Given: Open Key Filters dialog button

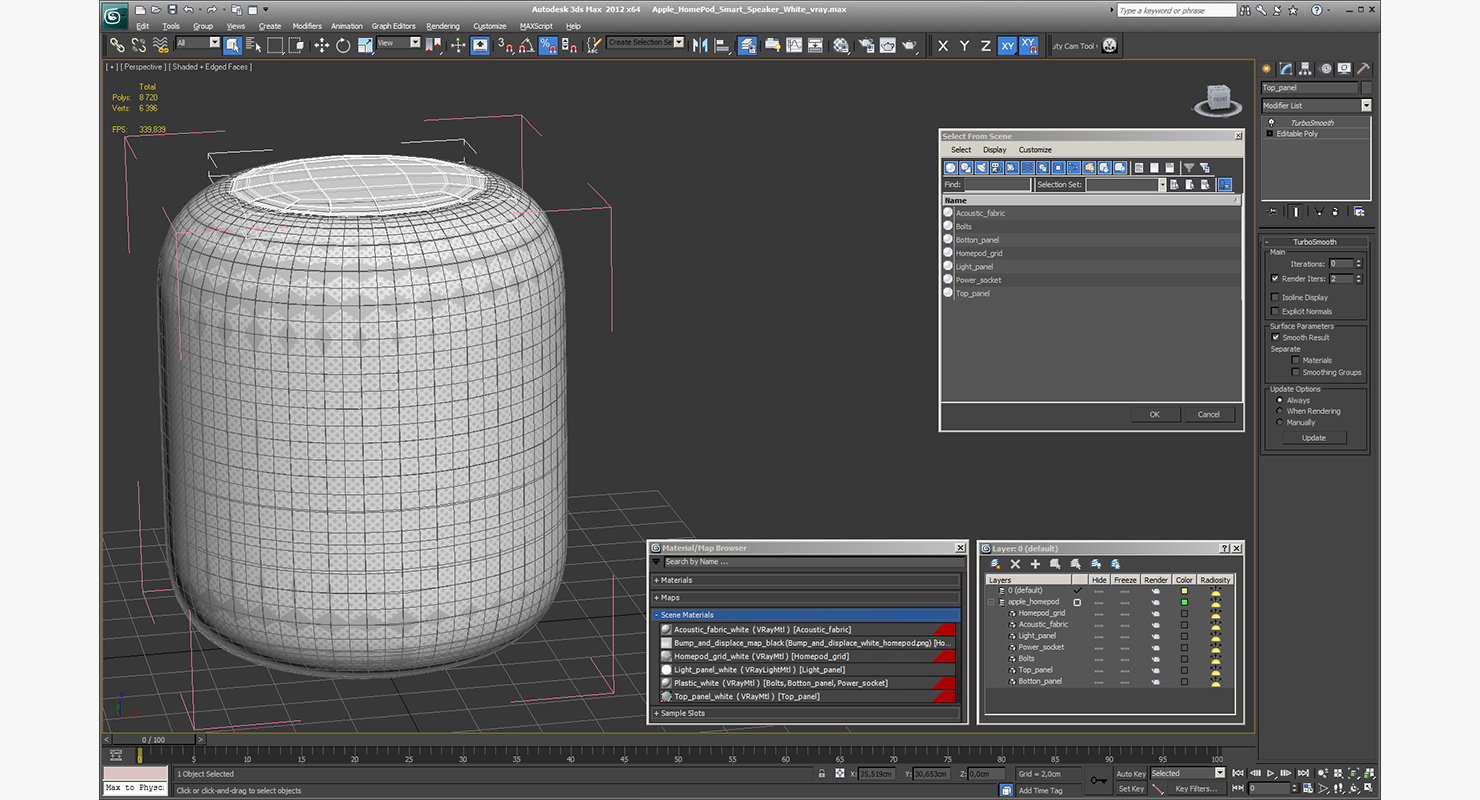Looking at the screenshot, I should (1195, 788).
